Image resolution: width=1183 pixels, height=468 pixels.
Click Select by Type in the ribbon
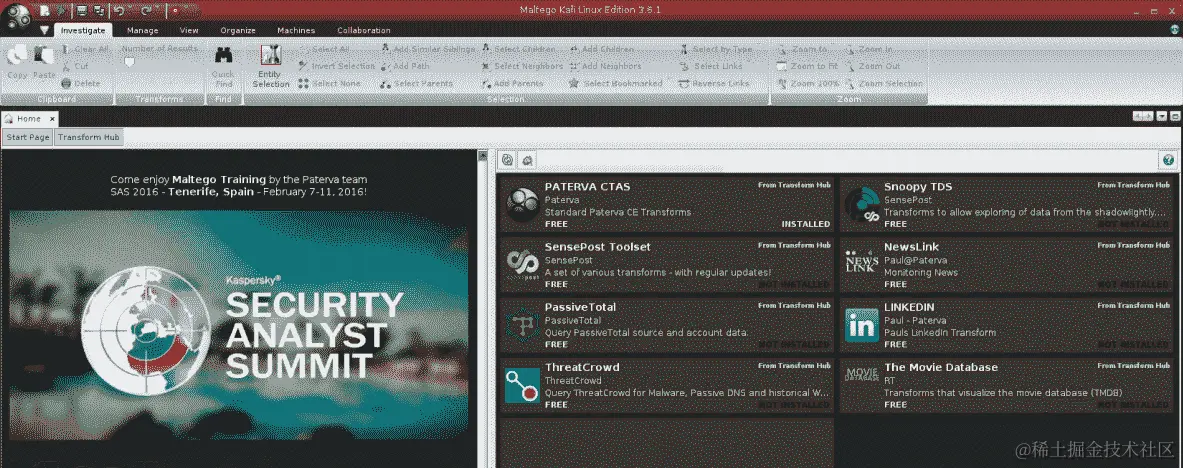pyautogui.click(x=715, y=49)
